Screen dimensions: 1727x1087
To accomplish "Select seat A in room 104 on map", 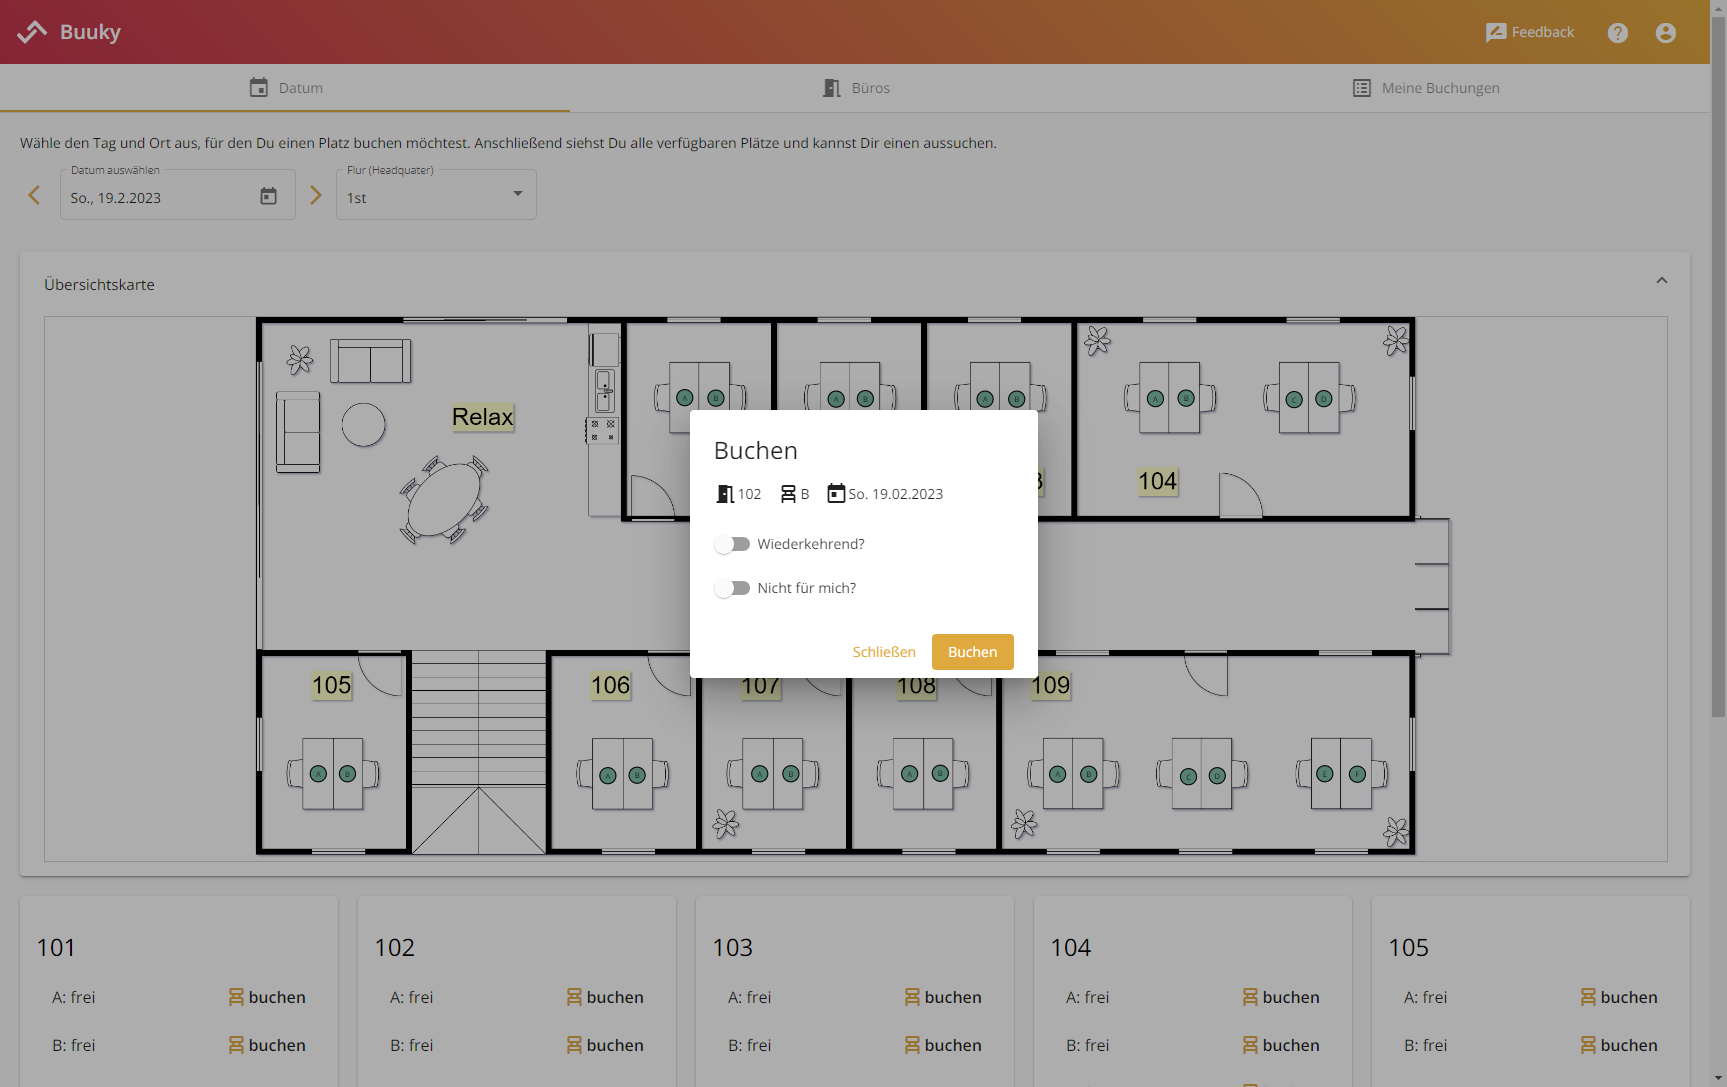I will click(1156, 399).
